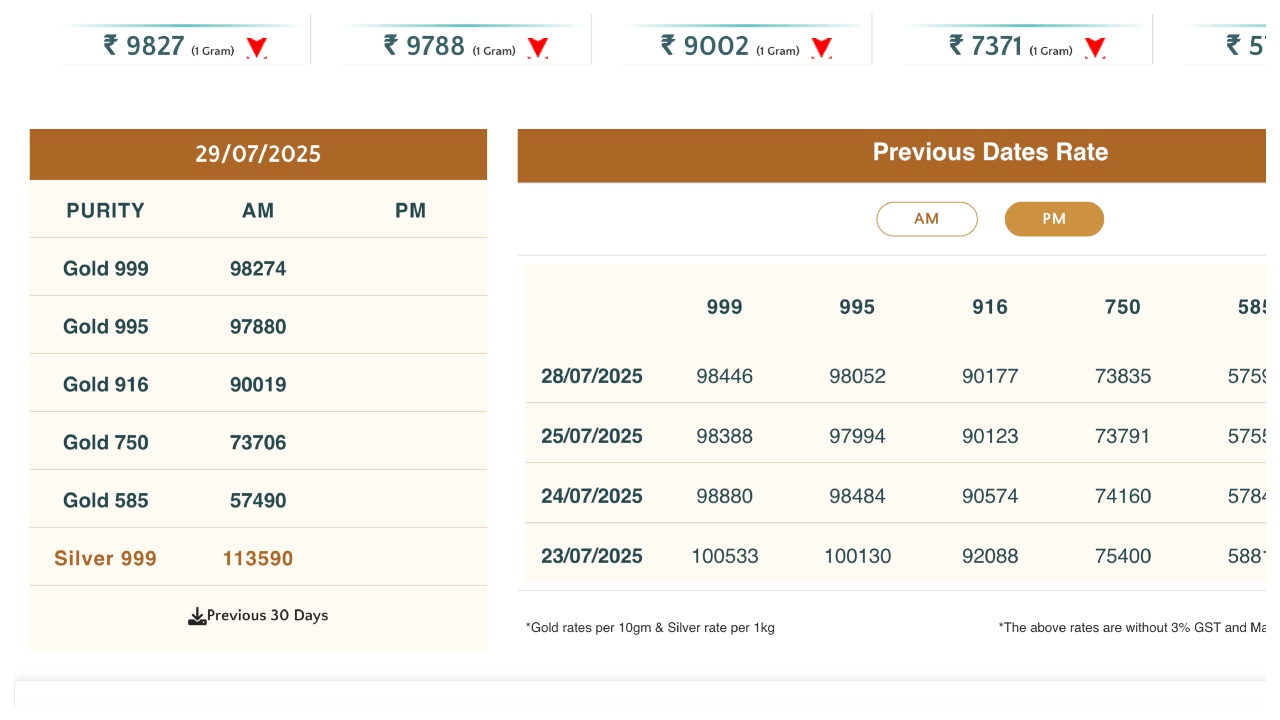The width and height of the screenshot is (1280, 720).
Task: Switch previous dates rates to AM
Action: tap(926, 219)
